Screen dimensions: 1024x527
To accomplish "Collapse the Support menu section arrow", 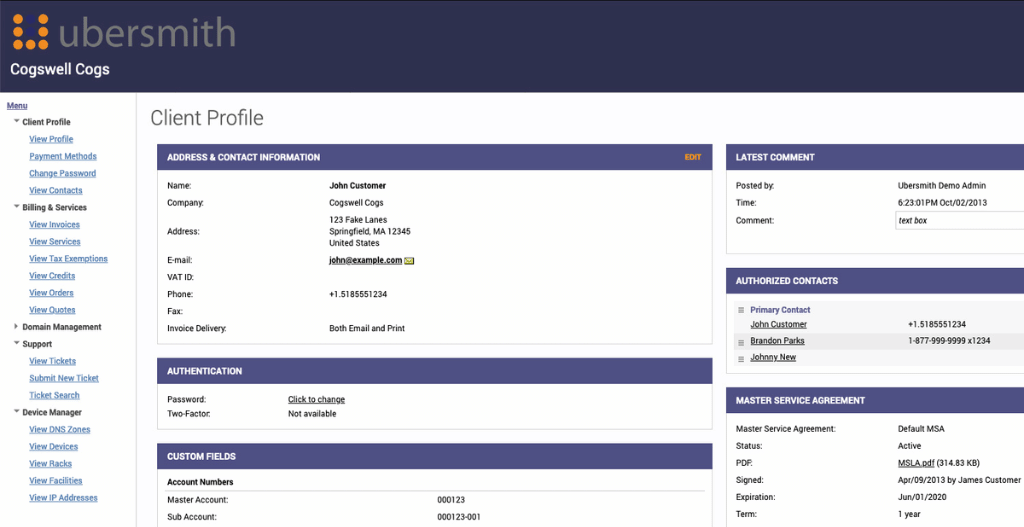I will 16,344.
